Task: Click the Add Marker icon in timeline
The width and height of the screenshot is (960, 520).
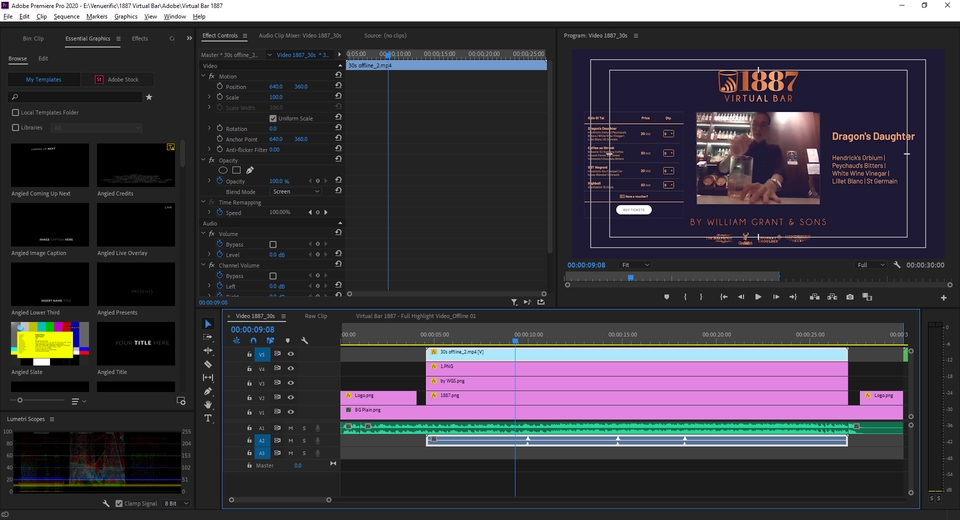Action: (288, 340)
